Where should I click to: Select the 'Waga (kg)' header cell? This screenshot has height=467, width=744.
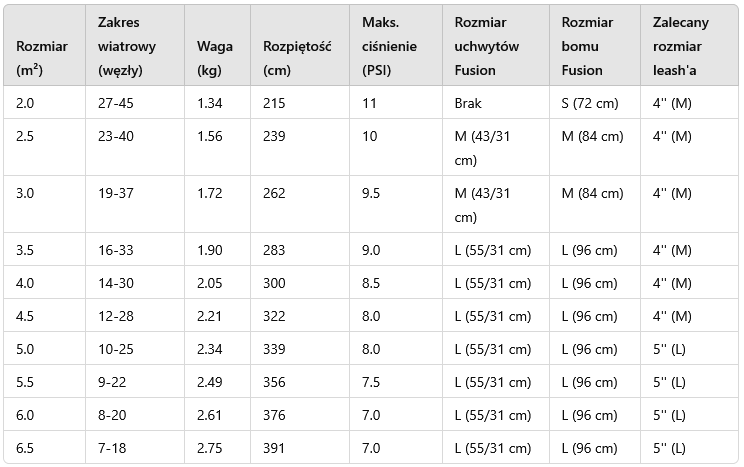pyautogui.click(x=215, y=58)
